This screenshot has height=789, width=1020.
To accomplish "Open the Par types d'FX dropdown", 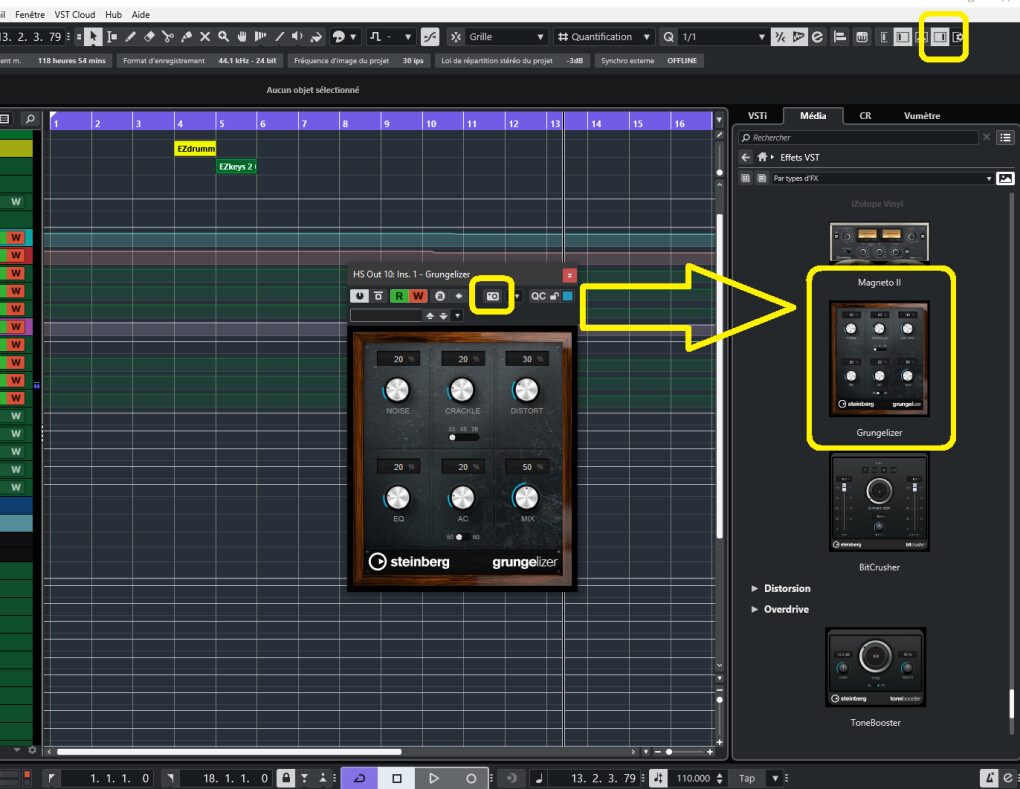I will [x=882, y=178].
